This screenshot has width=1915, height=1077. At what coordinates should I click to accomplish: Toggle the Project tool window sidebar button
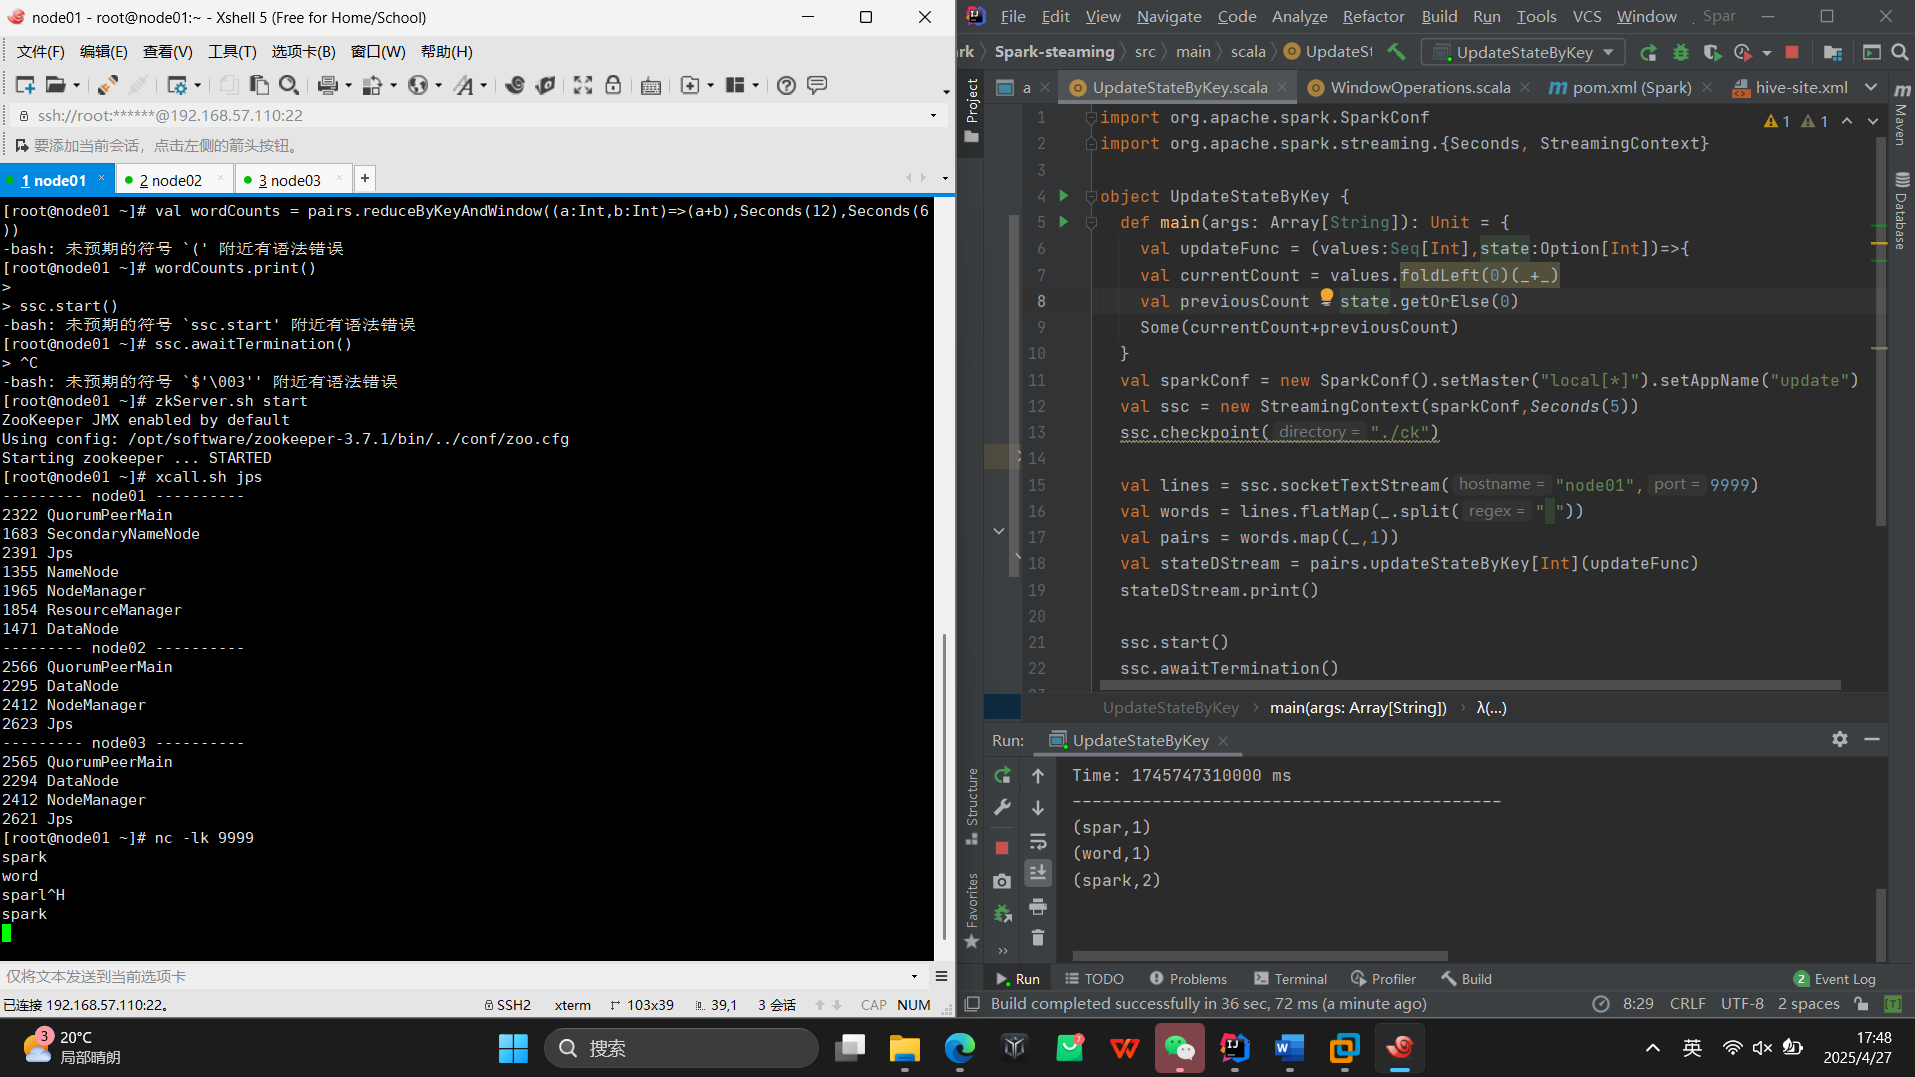[972, 111]
